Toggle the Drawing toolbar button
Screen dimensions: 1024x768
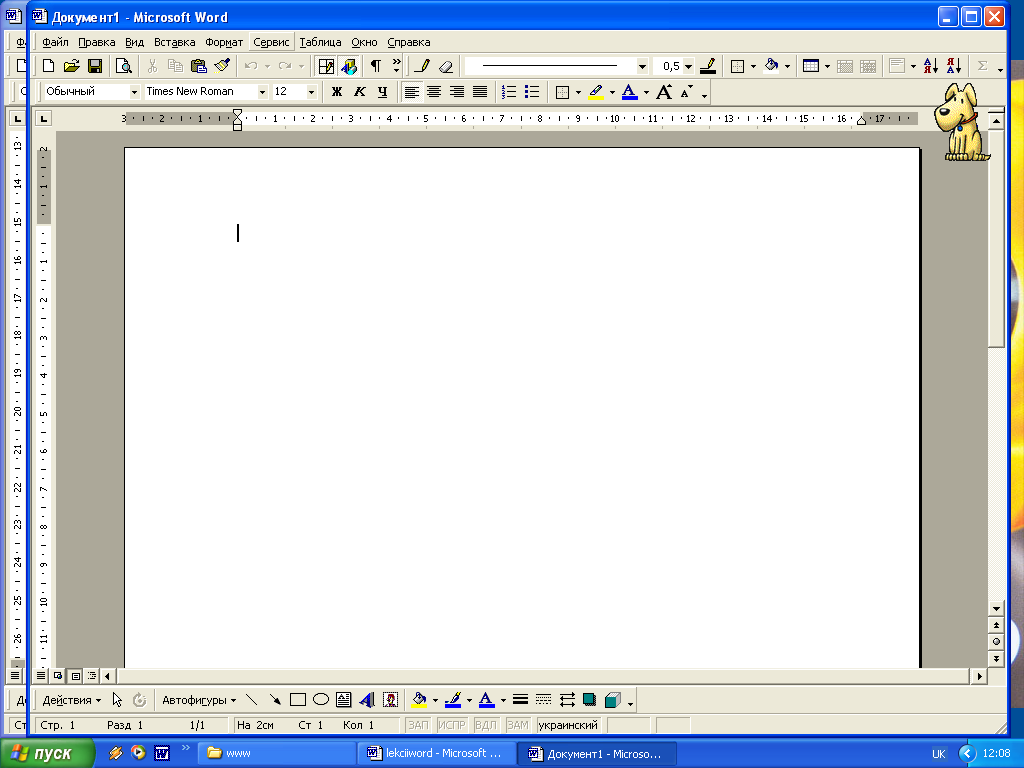349,66
